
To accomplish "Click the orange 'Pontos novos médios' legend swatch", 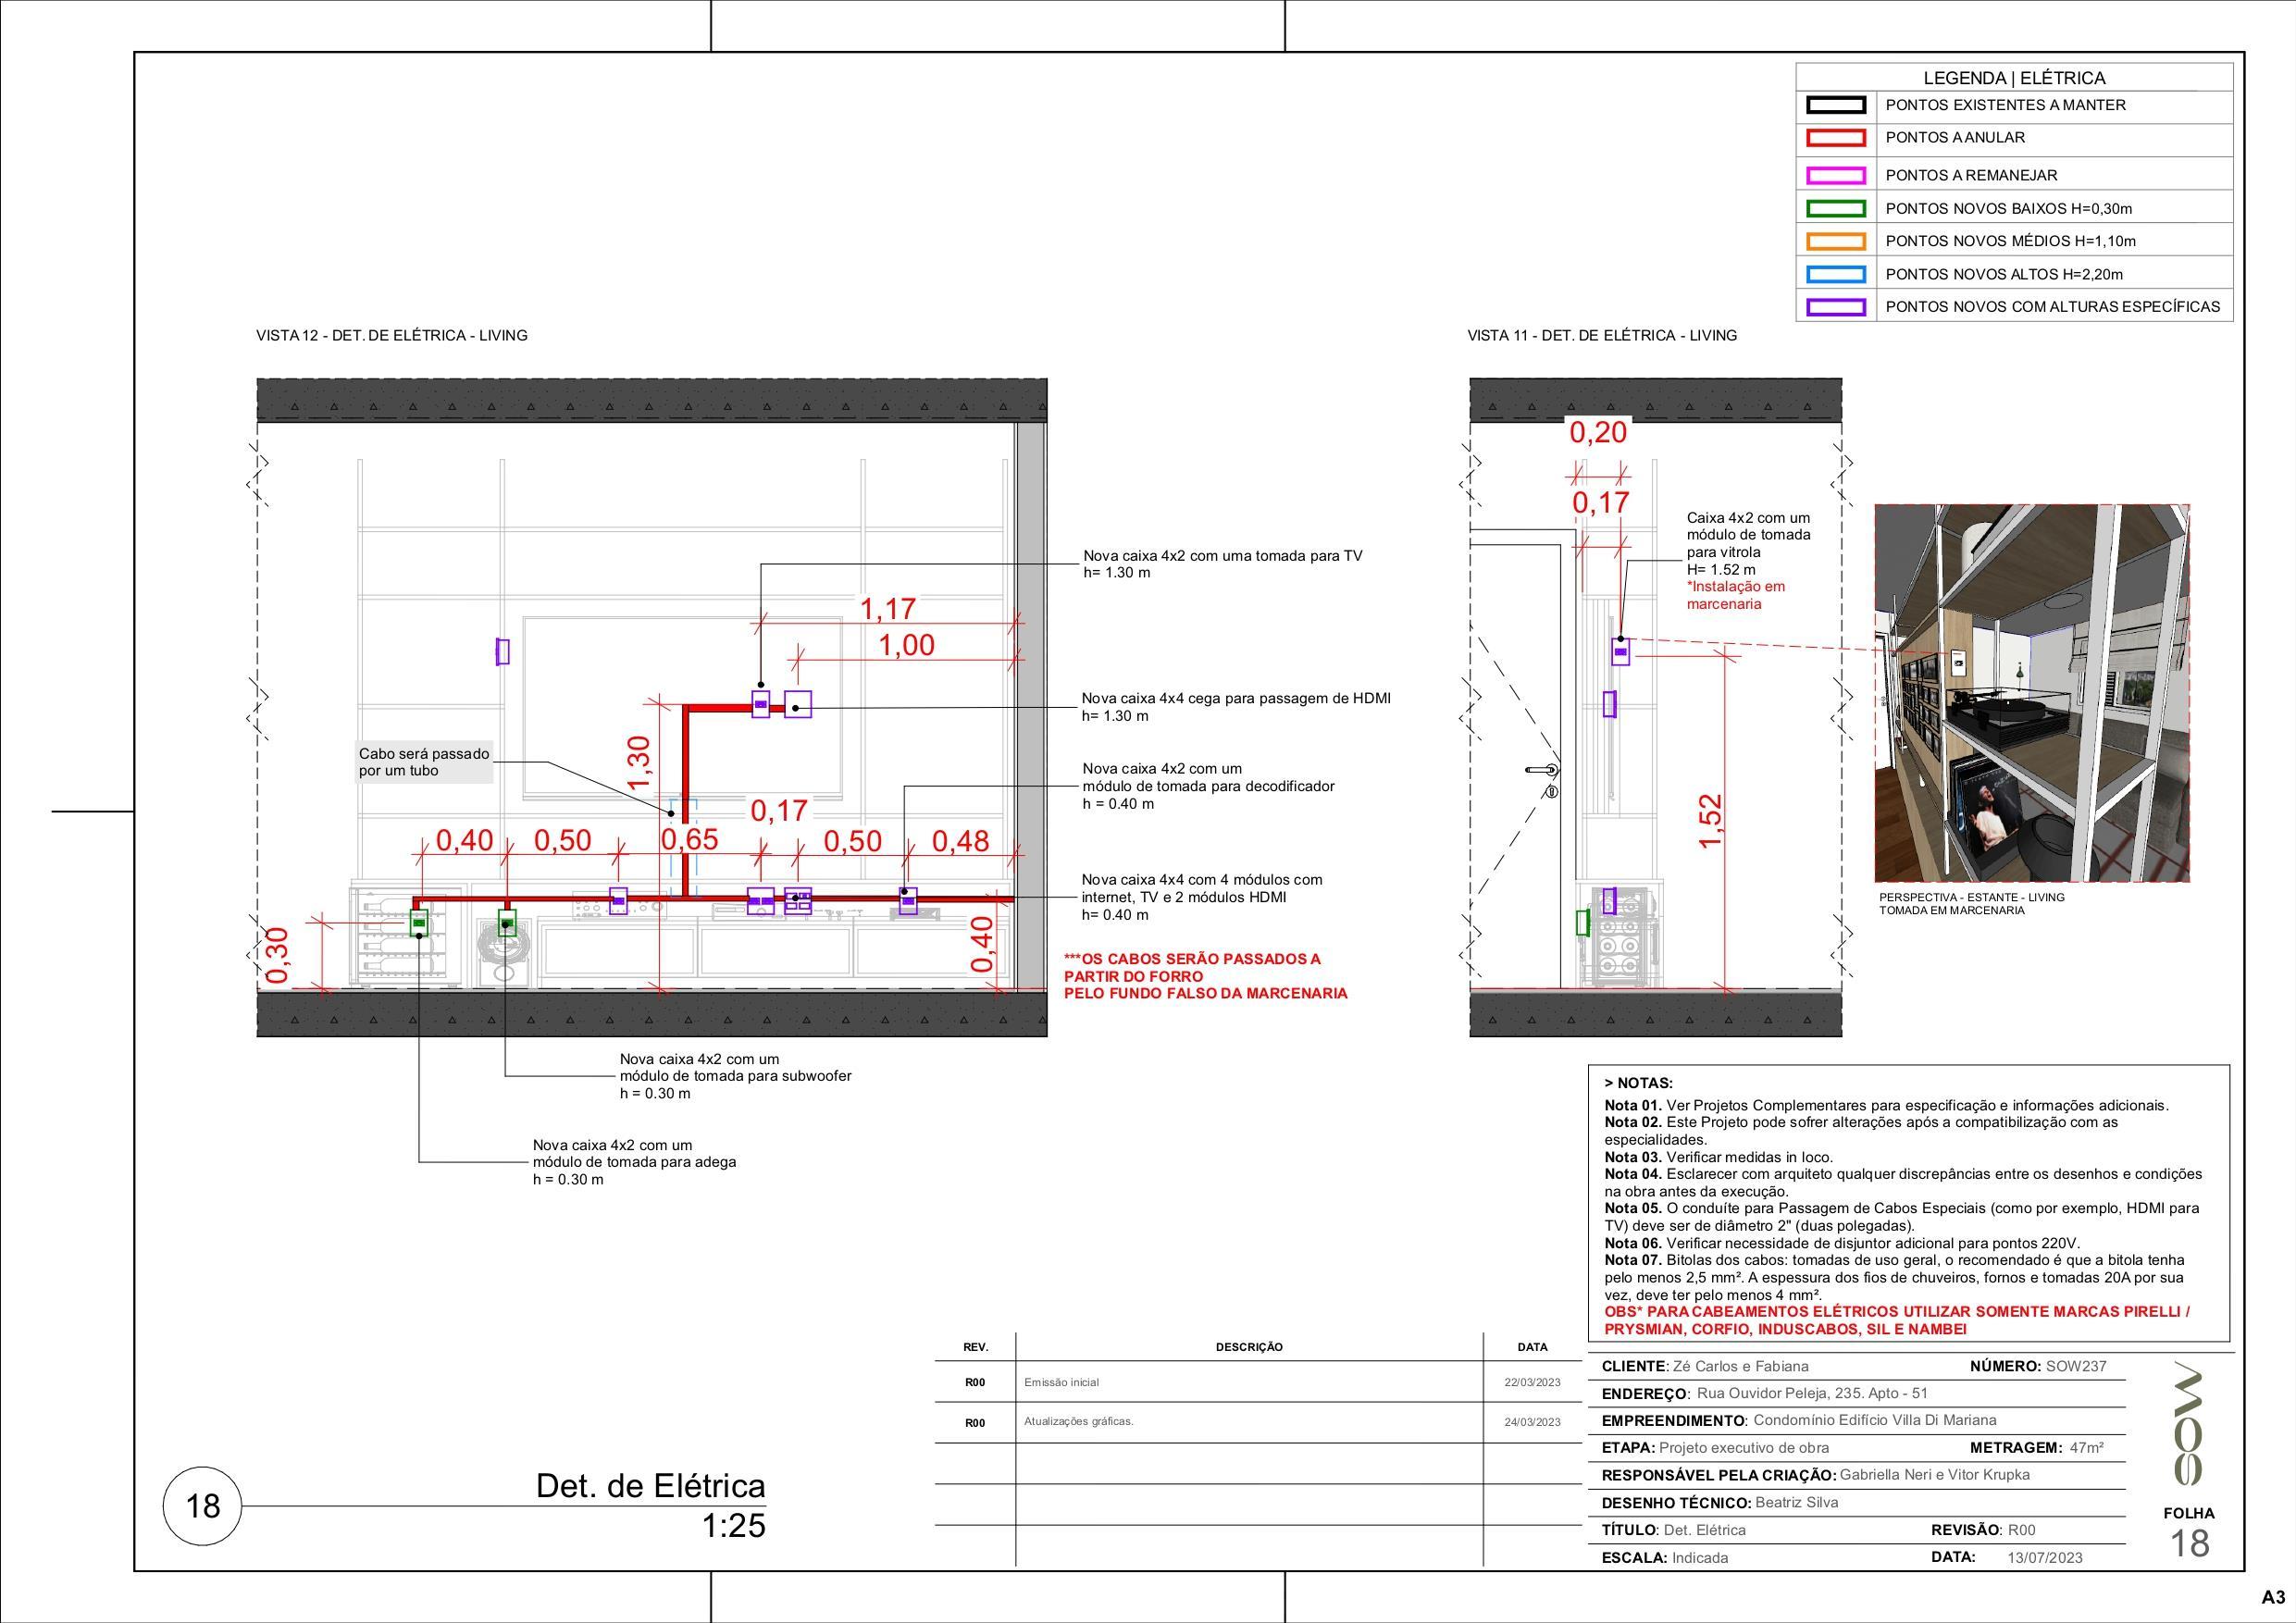I will click(x=1836, y=241).
